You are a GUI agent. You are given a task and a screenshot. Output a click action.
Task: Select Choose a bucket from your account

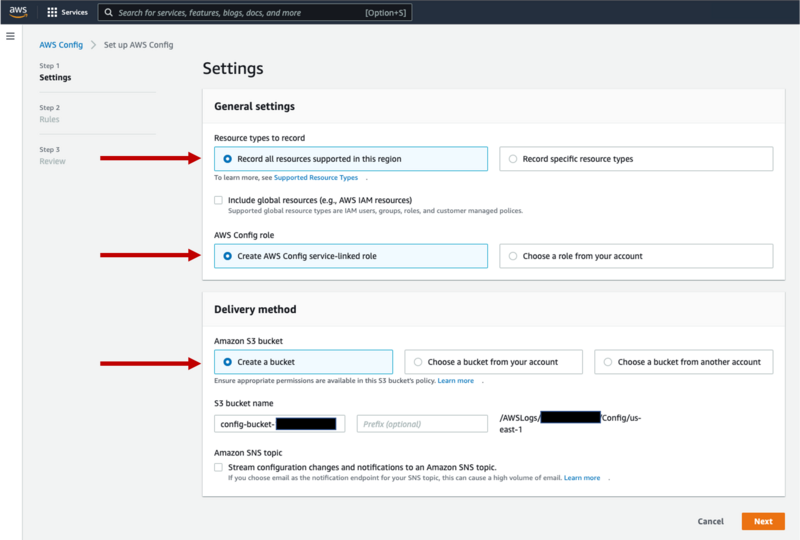click(493, 362)
